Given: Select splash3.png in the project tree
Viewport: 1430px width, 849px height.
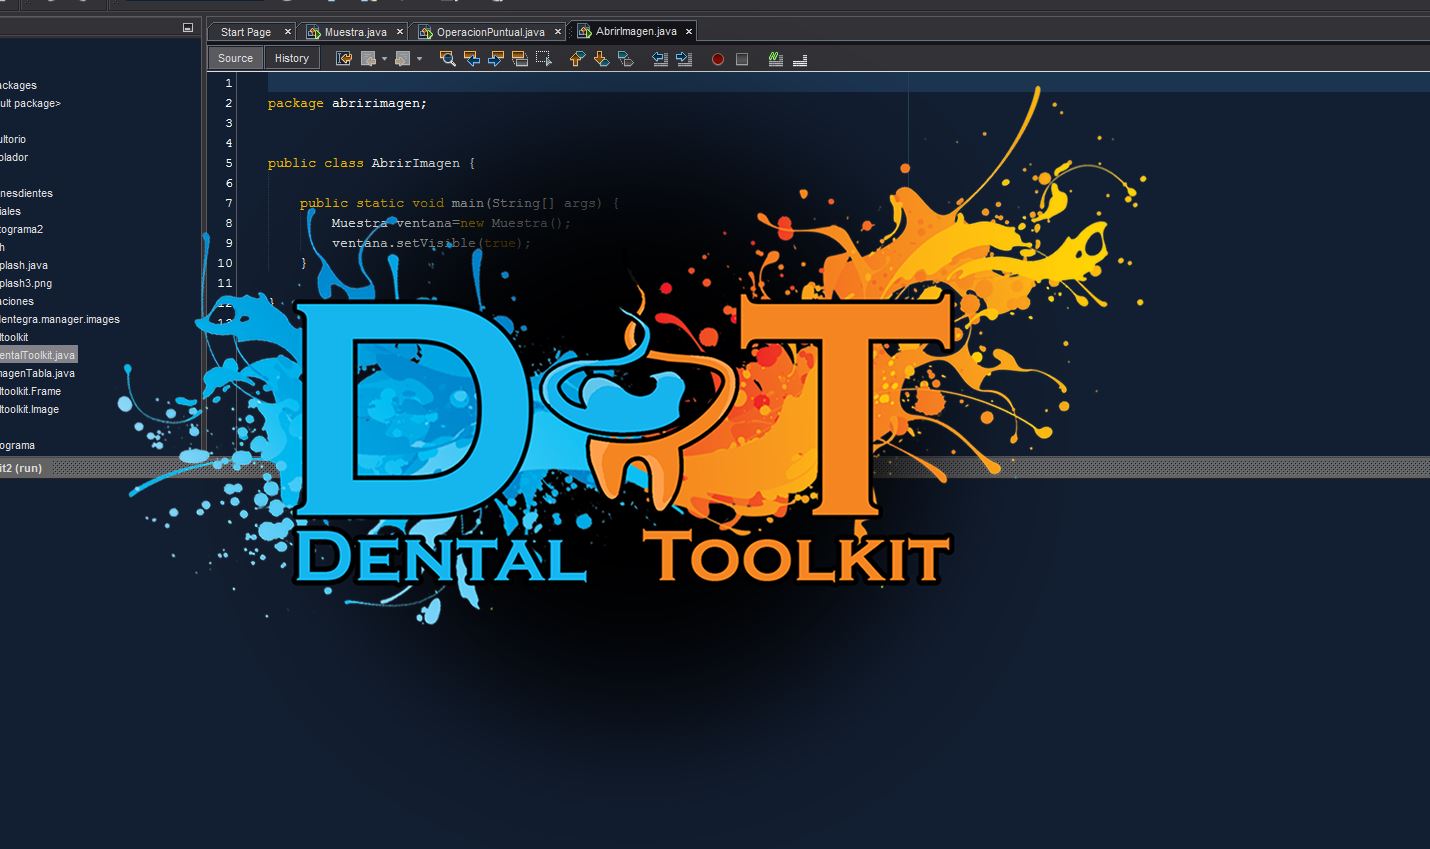Looking at the screenshot, I should [25, 283].
